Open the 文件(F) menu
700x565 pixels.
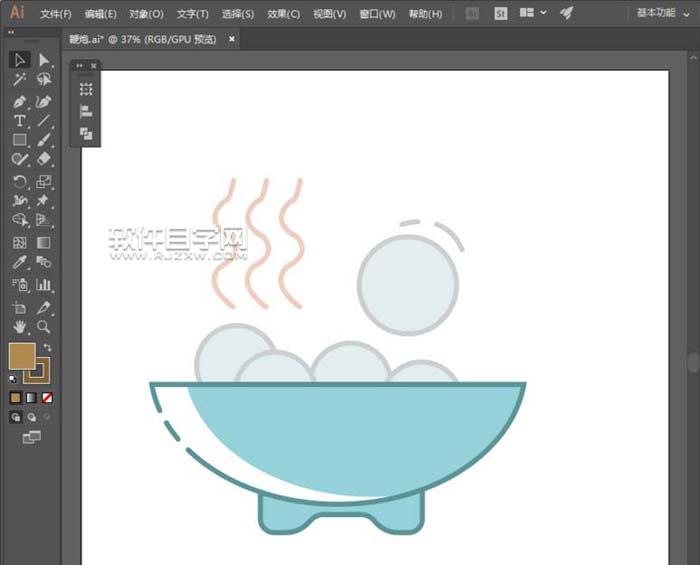(x=56, y=14)
